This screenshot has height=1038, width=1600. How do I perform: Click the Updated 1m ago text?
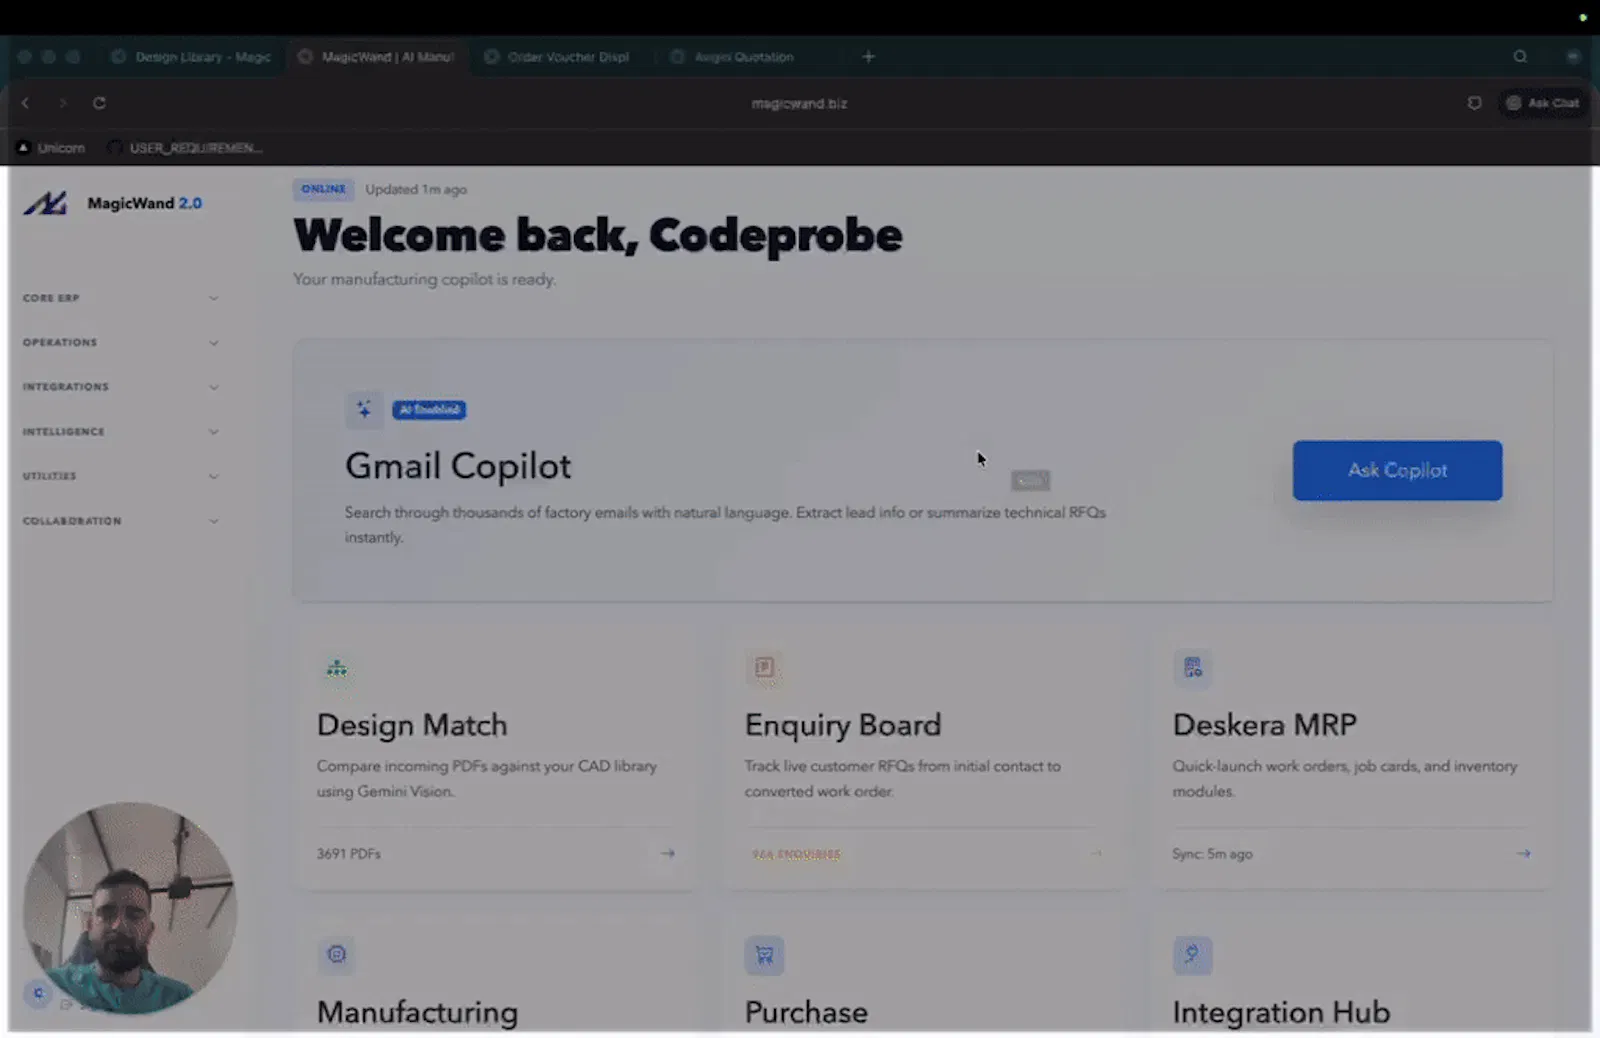(416, 189)
